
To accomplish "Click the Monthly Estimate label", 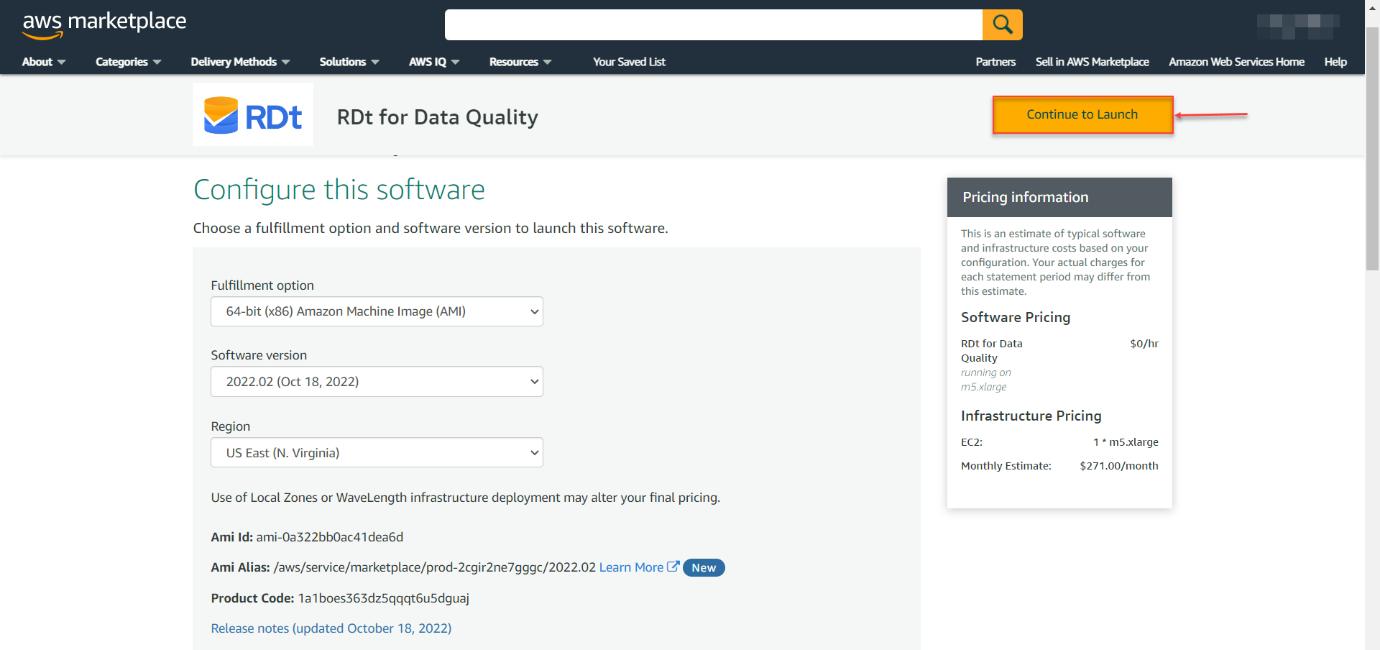I will tap(1006, 465).
